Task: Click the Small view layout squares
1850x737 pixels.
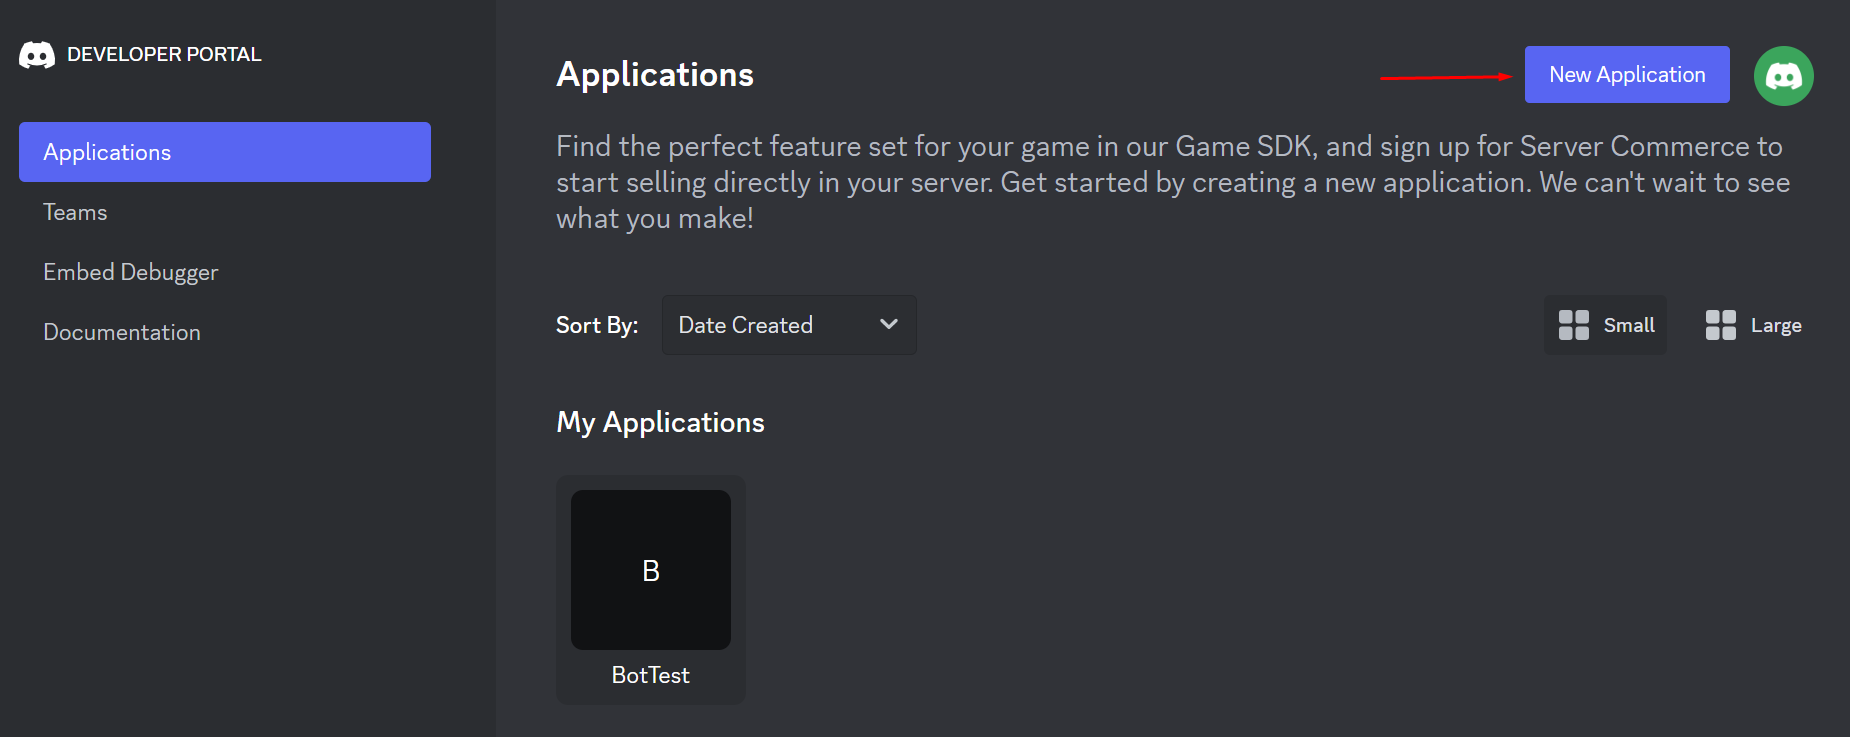Action: [1573, 324]
